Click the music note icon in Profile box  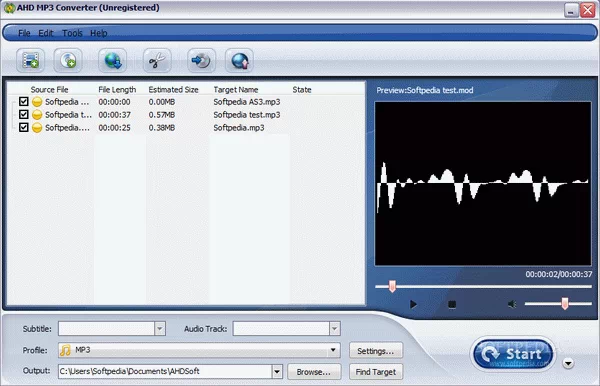tap(65, 350)
